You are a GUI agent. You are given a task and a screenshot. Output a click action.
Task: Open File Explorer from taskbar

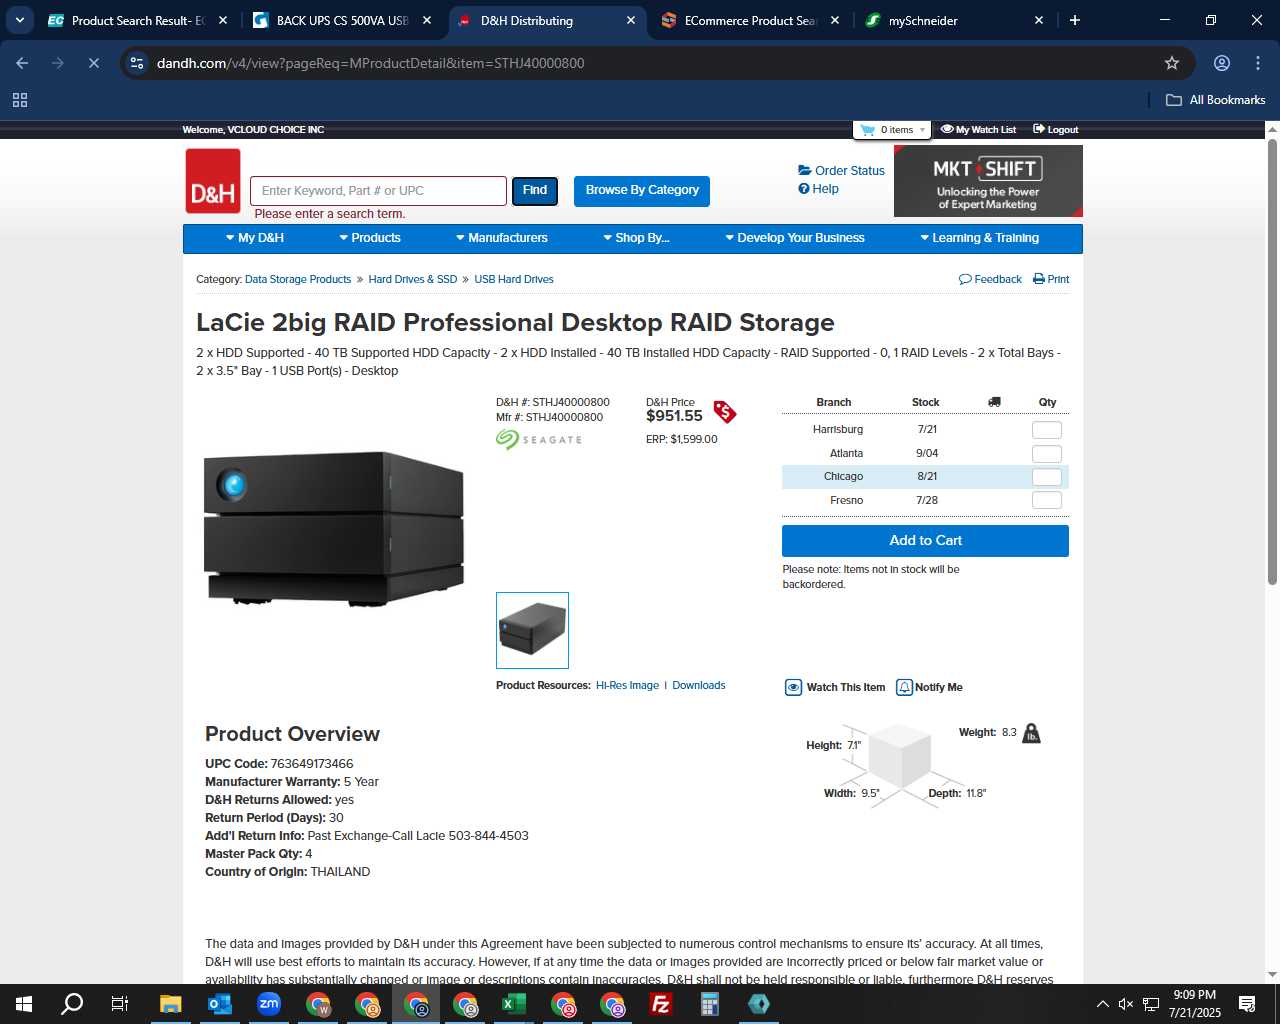[171, 1004]
